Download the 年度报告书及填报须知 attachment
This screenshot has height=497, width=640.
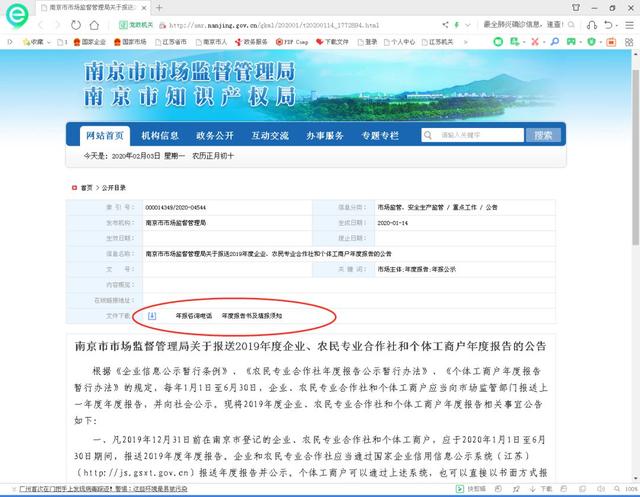coord(252,316)
